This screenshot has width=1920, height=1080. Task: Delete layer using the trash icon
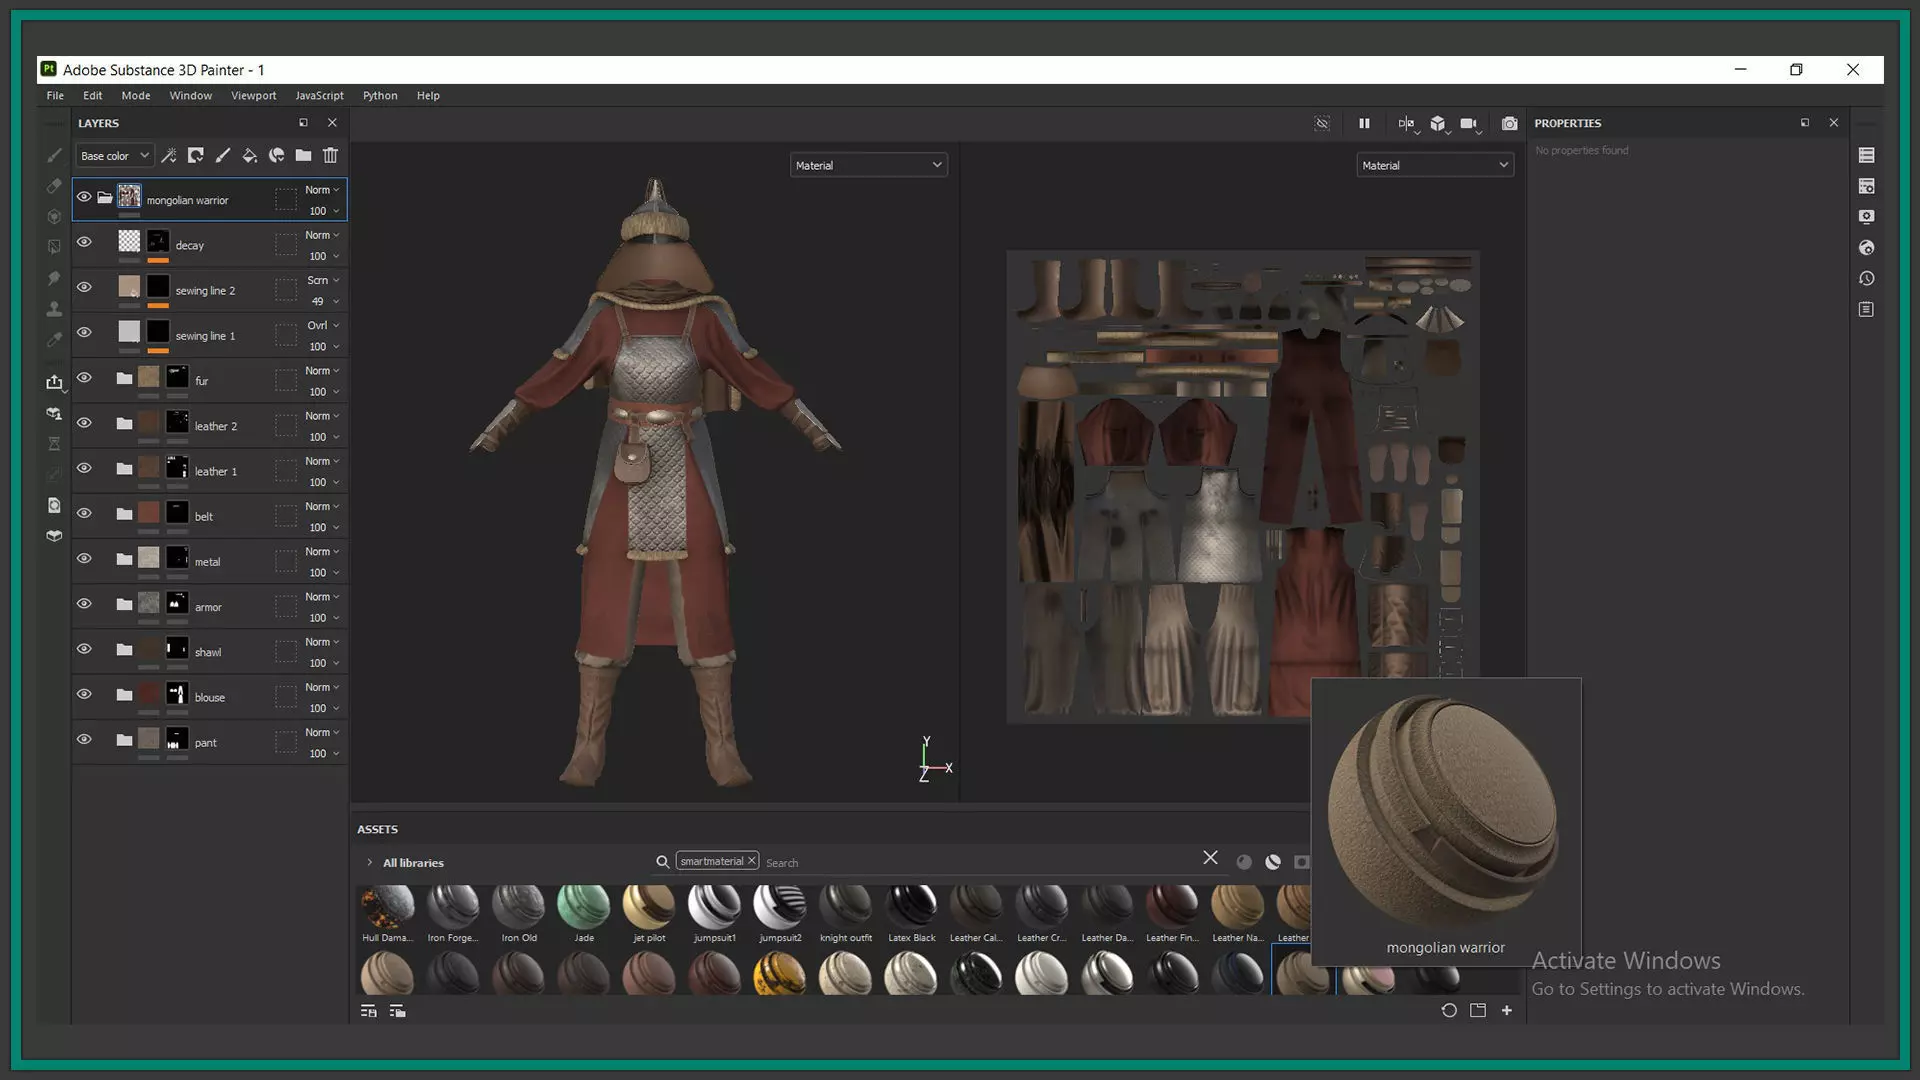click(x=330, y=155)
